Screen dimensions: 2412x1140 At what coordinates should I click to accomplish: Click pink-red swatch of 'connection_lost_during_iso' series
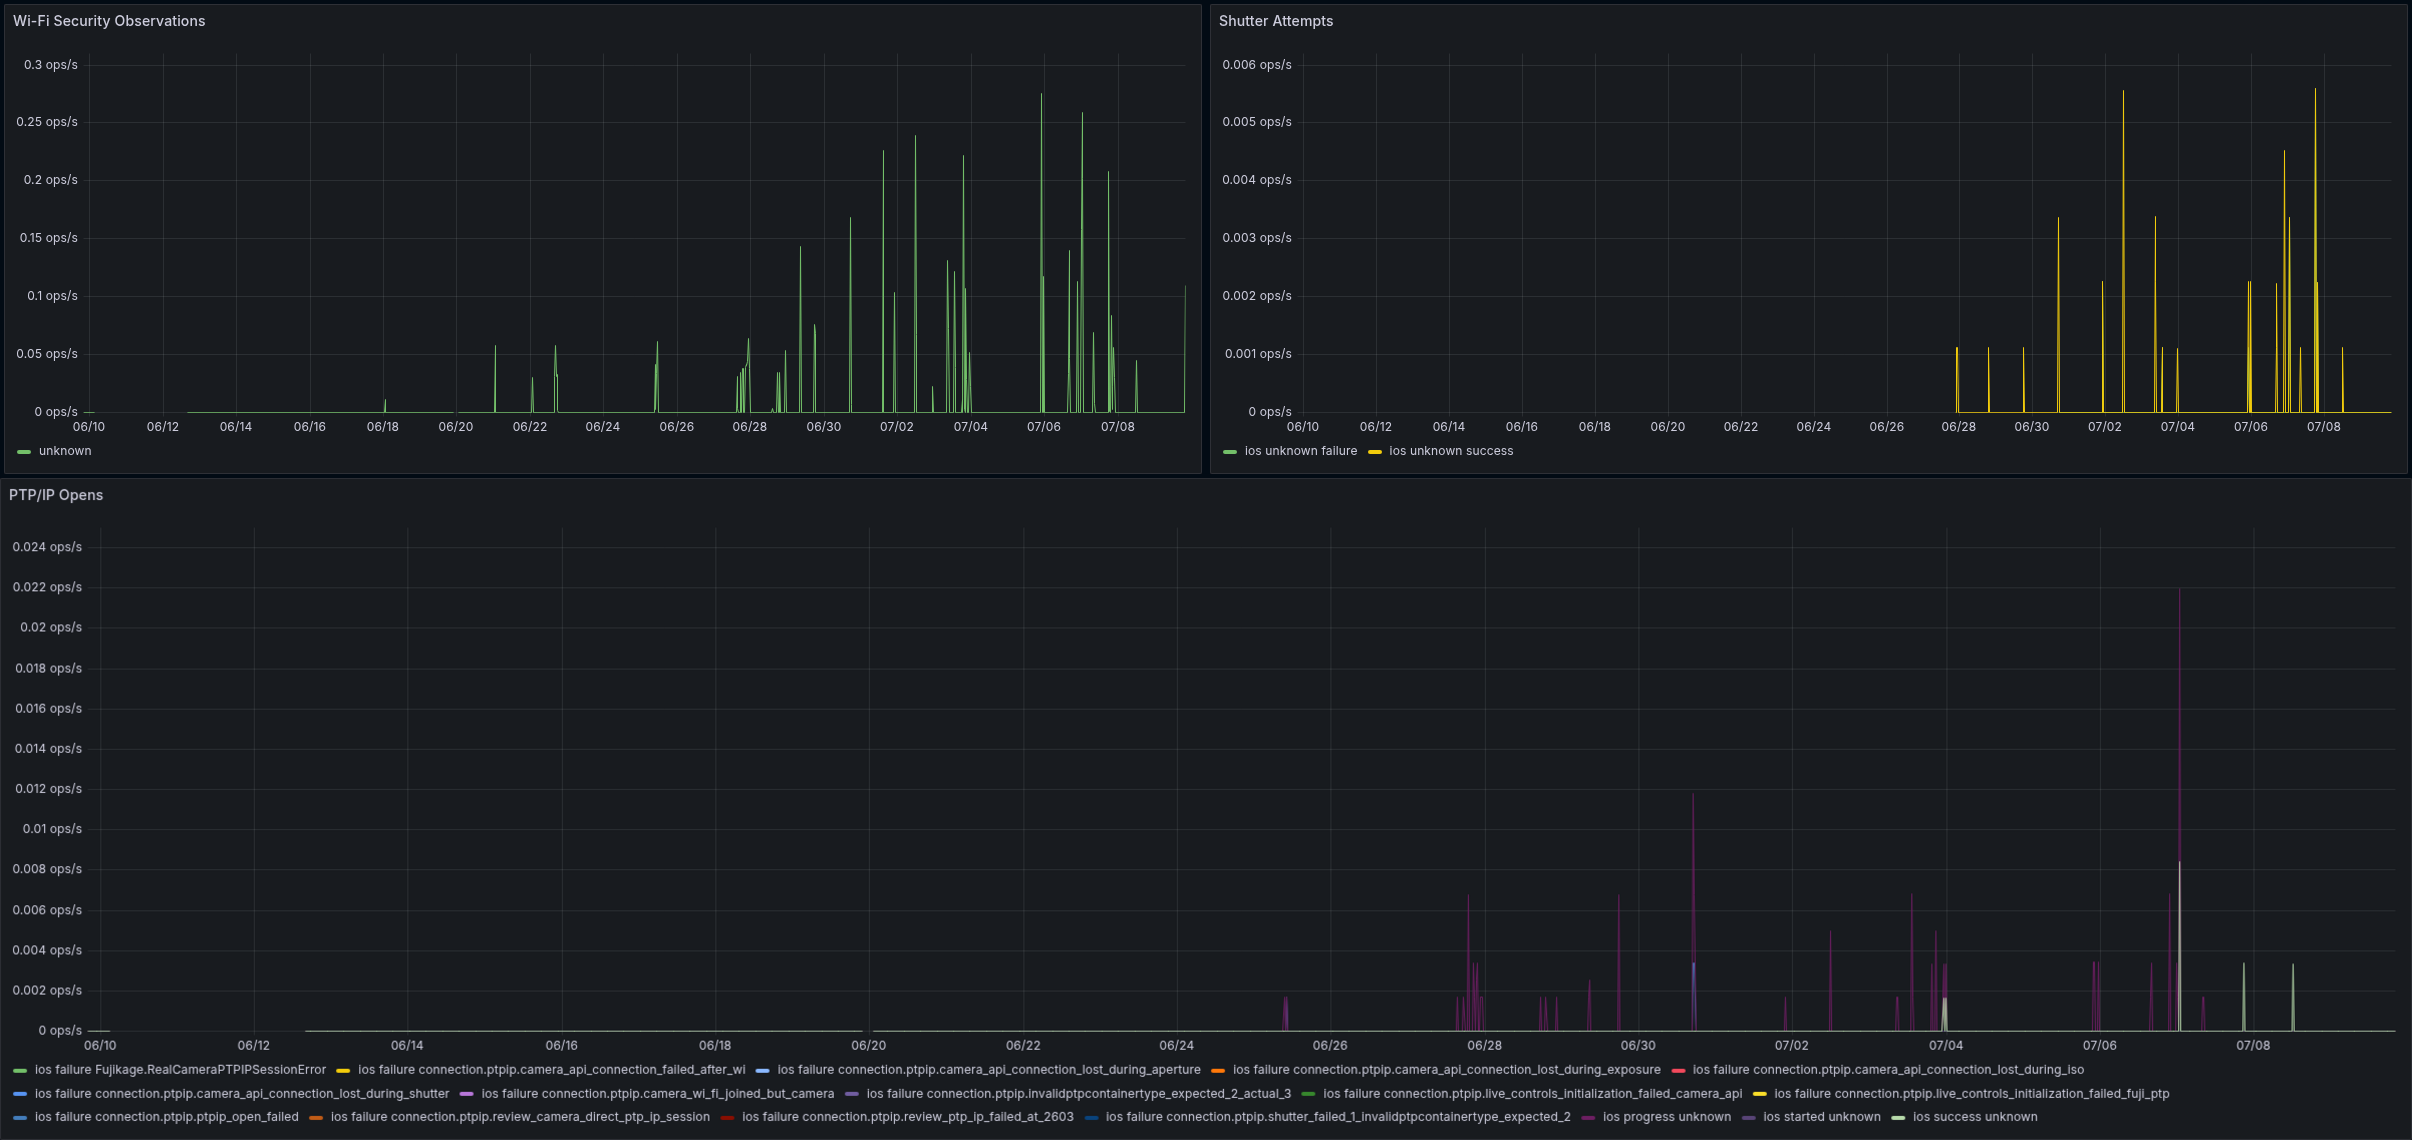[x=1678, y=1071]
